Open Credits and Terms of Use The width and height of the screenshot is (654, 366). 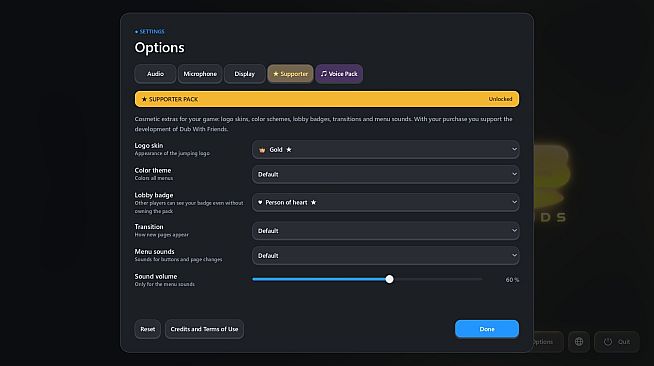(204, 329)
